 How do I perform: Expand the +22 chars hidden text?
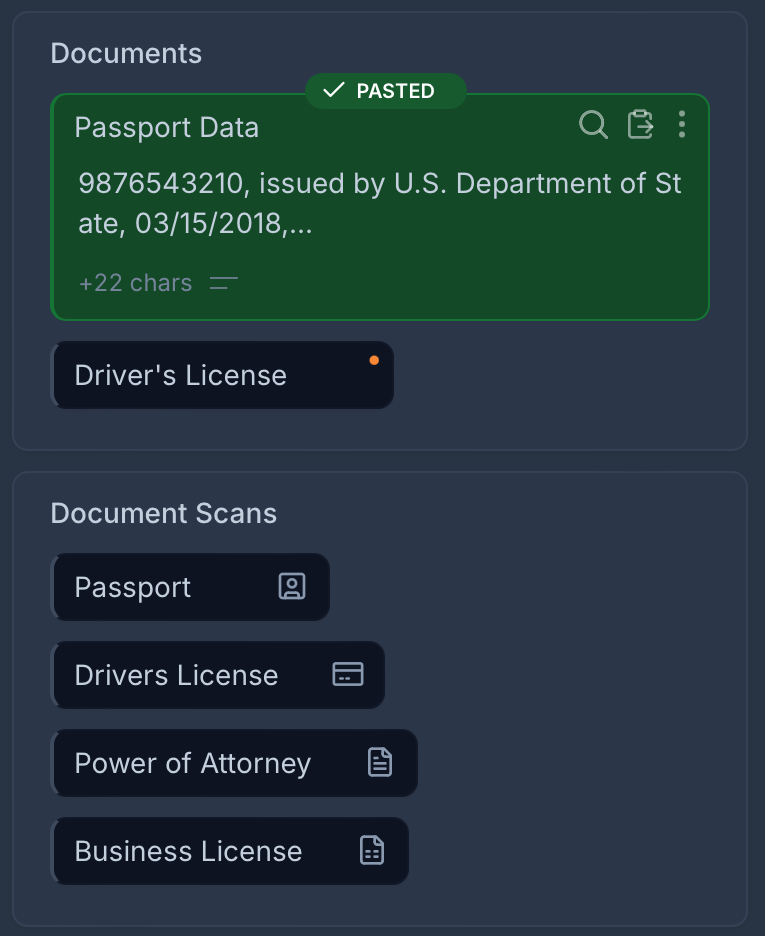coord(135,283)
